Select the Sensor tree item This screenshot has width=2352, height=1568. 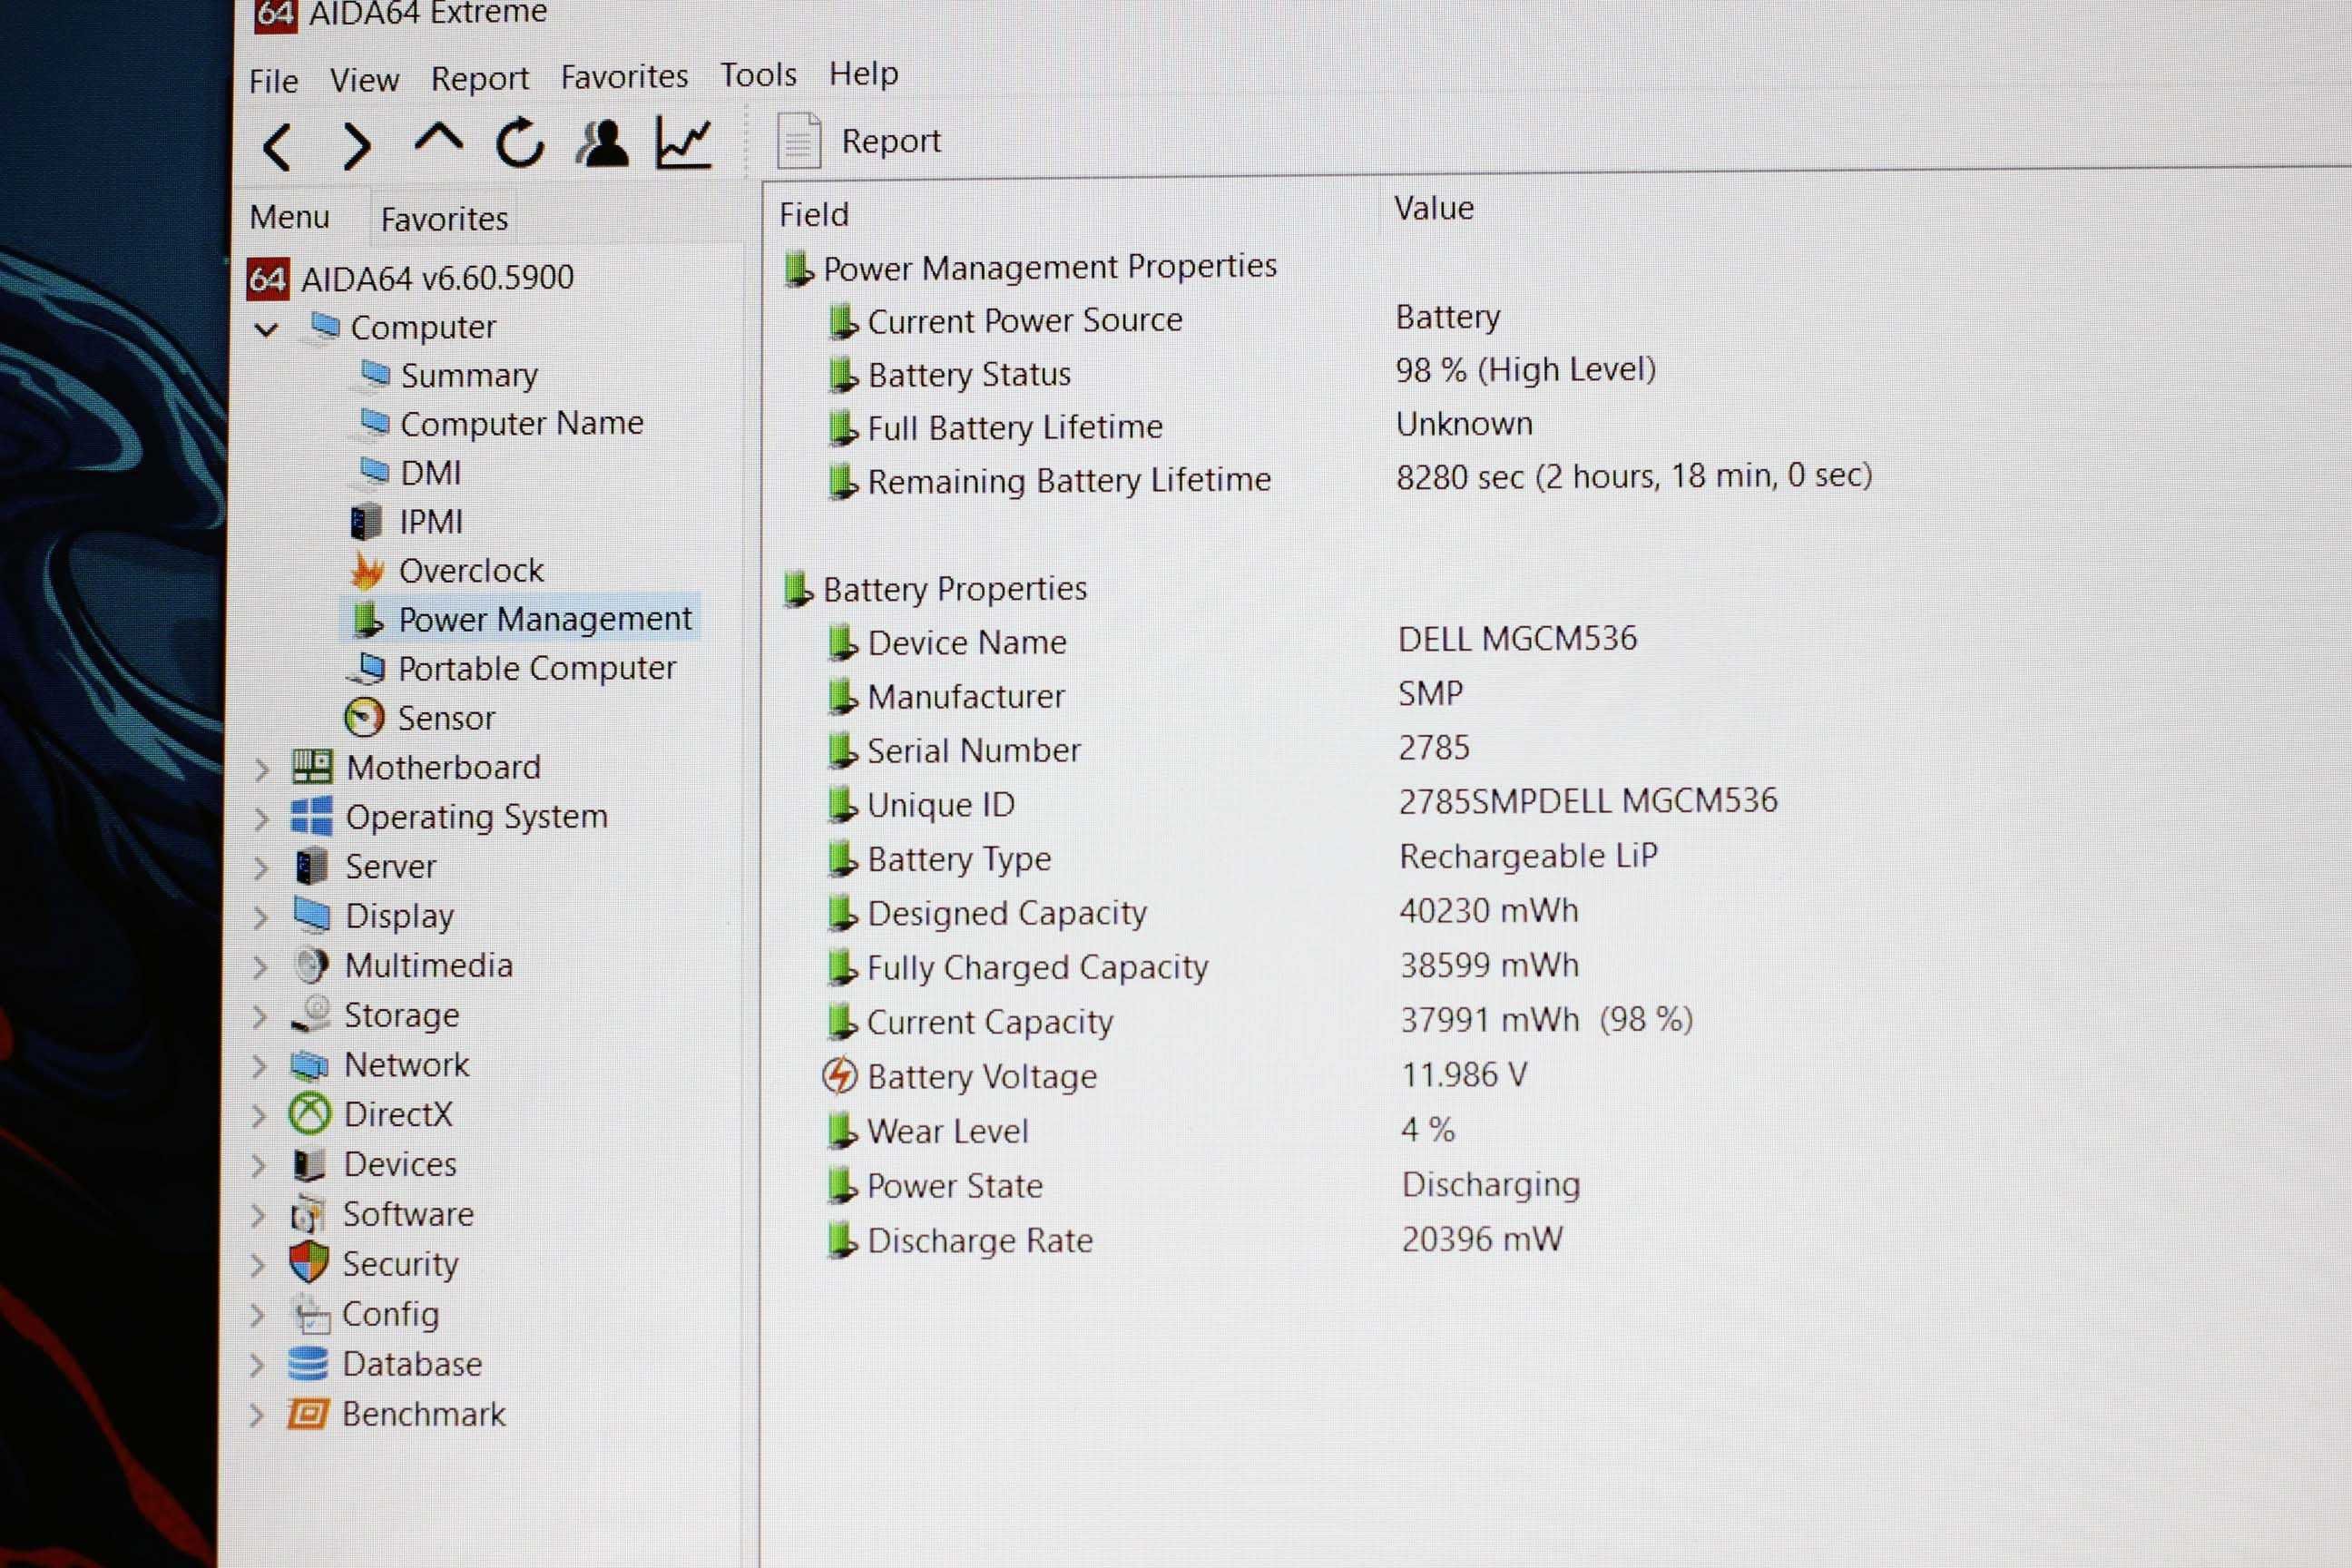point(420,718)
